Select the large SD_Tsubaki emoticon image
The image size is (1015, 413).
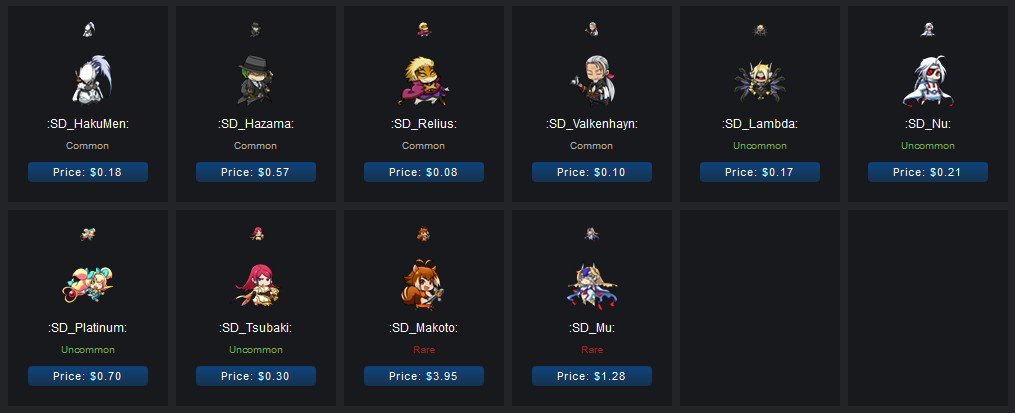pos(256,284)
